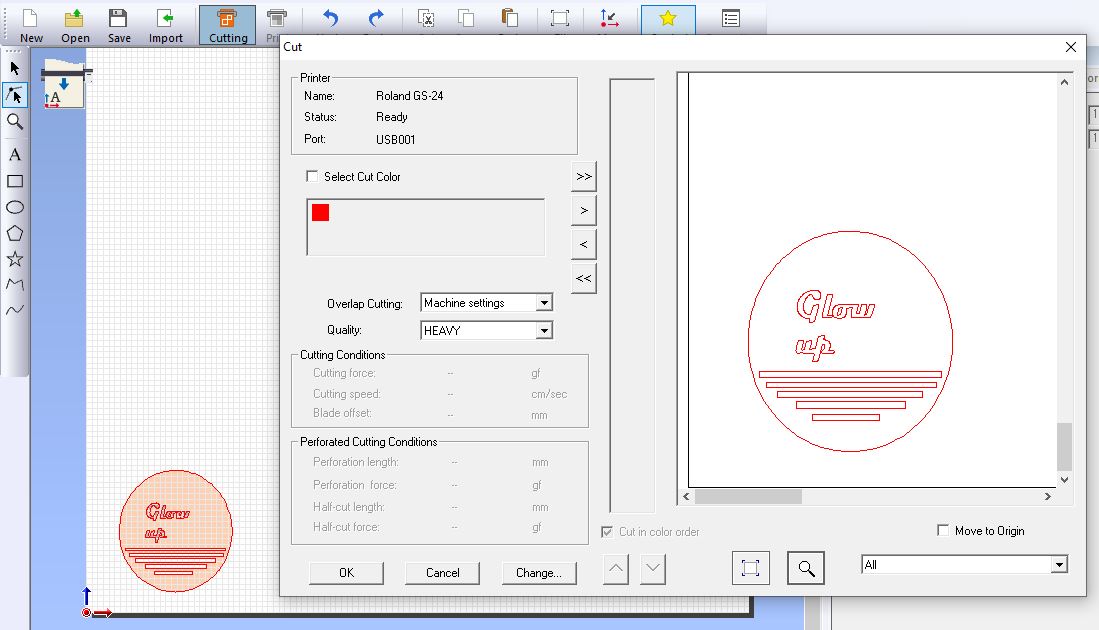Click the properties list toolbar icon

(x=730, y=19)
